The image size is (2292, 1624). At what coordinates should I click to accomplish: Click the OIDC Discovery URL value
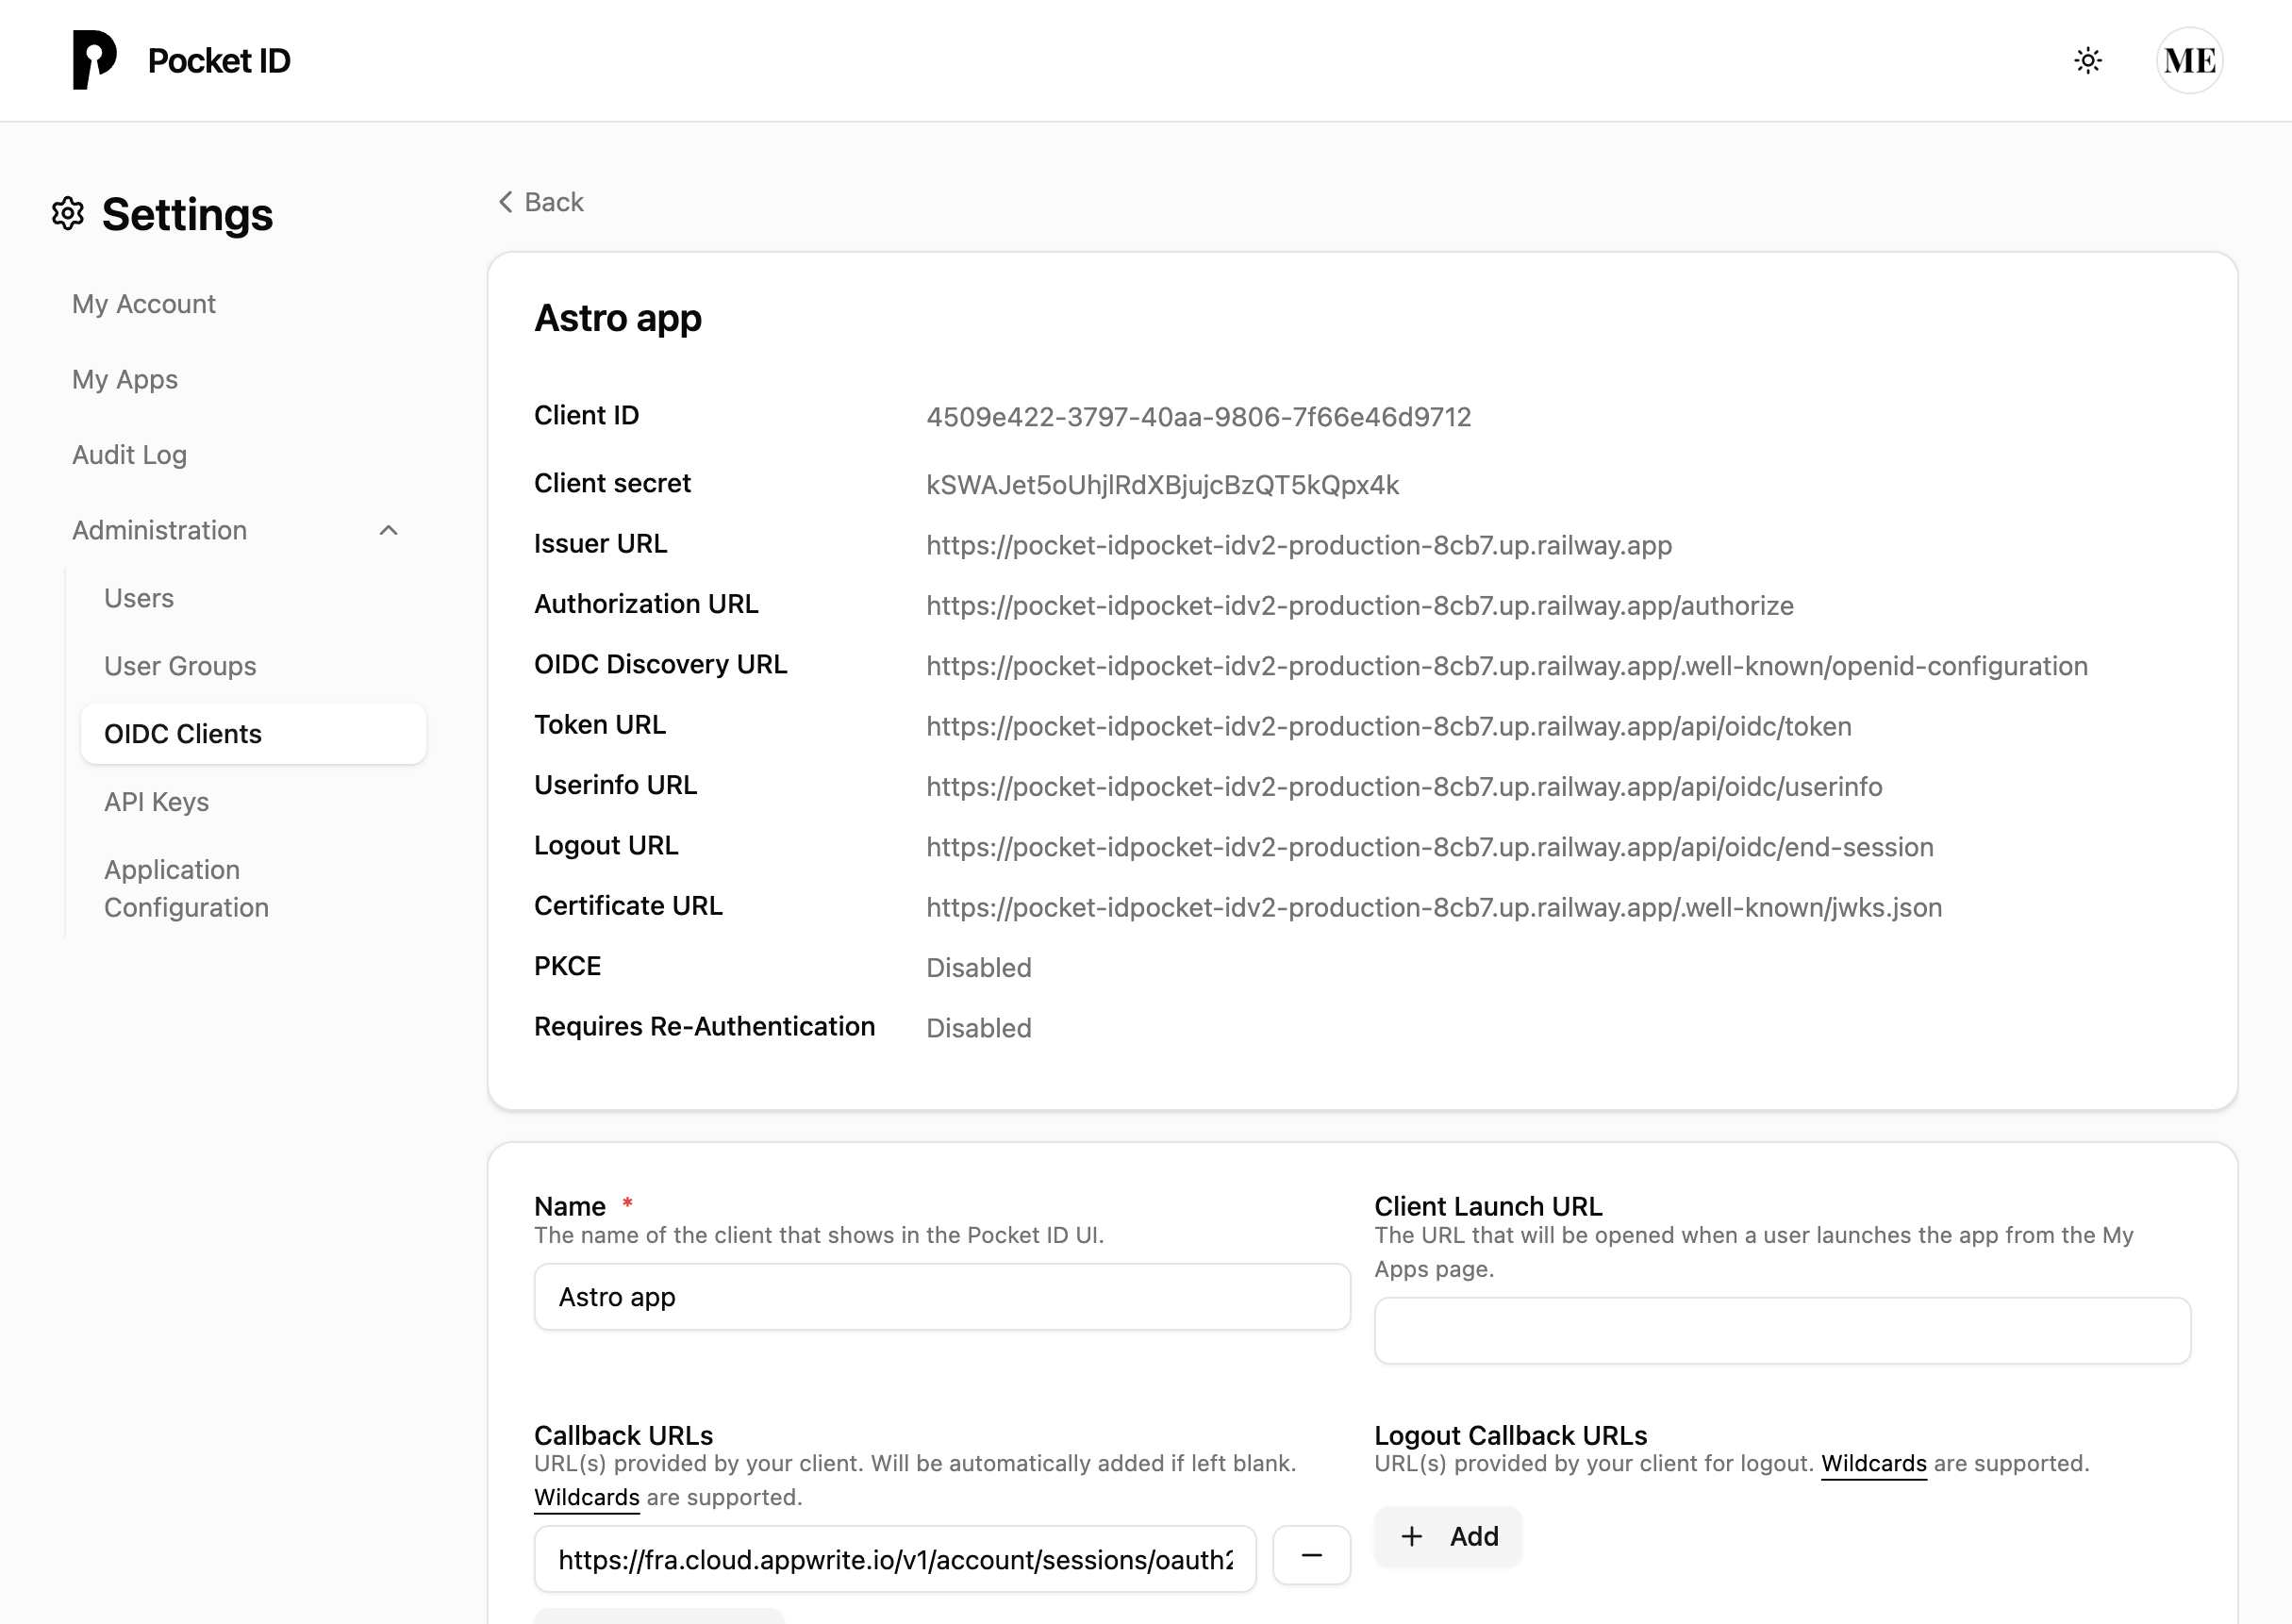[x=1507, y=666]
